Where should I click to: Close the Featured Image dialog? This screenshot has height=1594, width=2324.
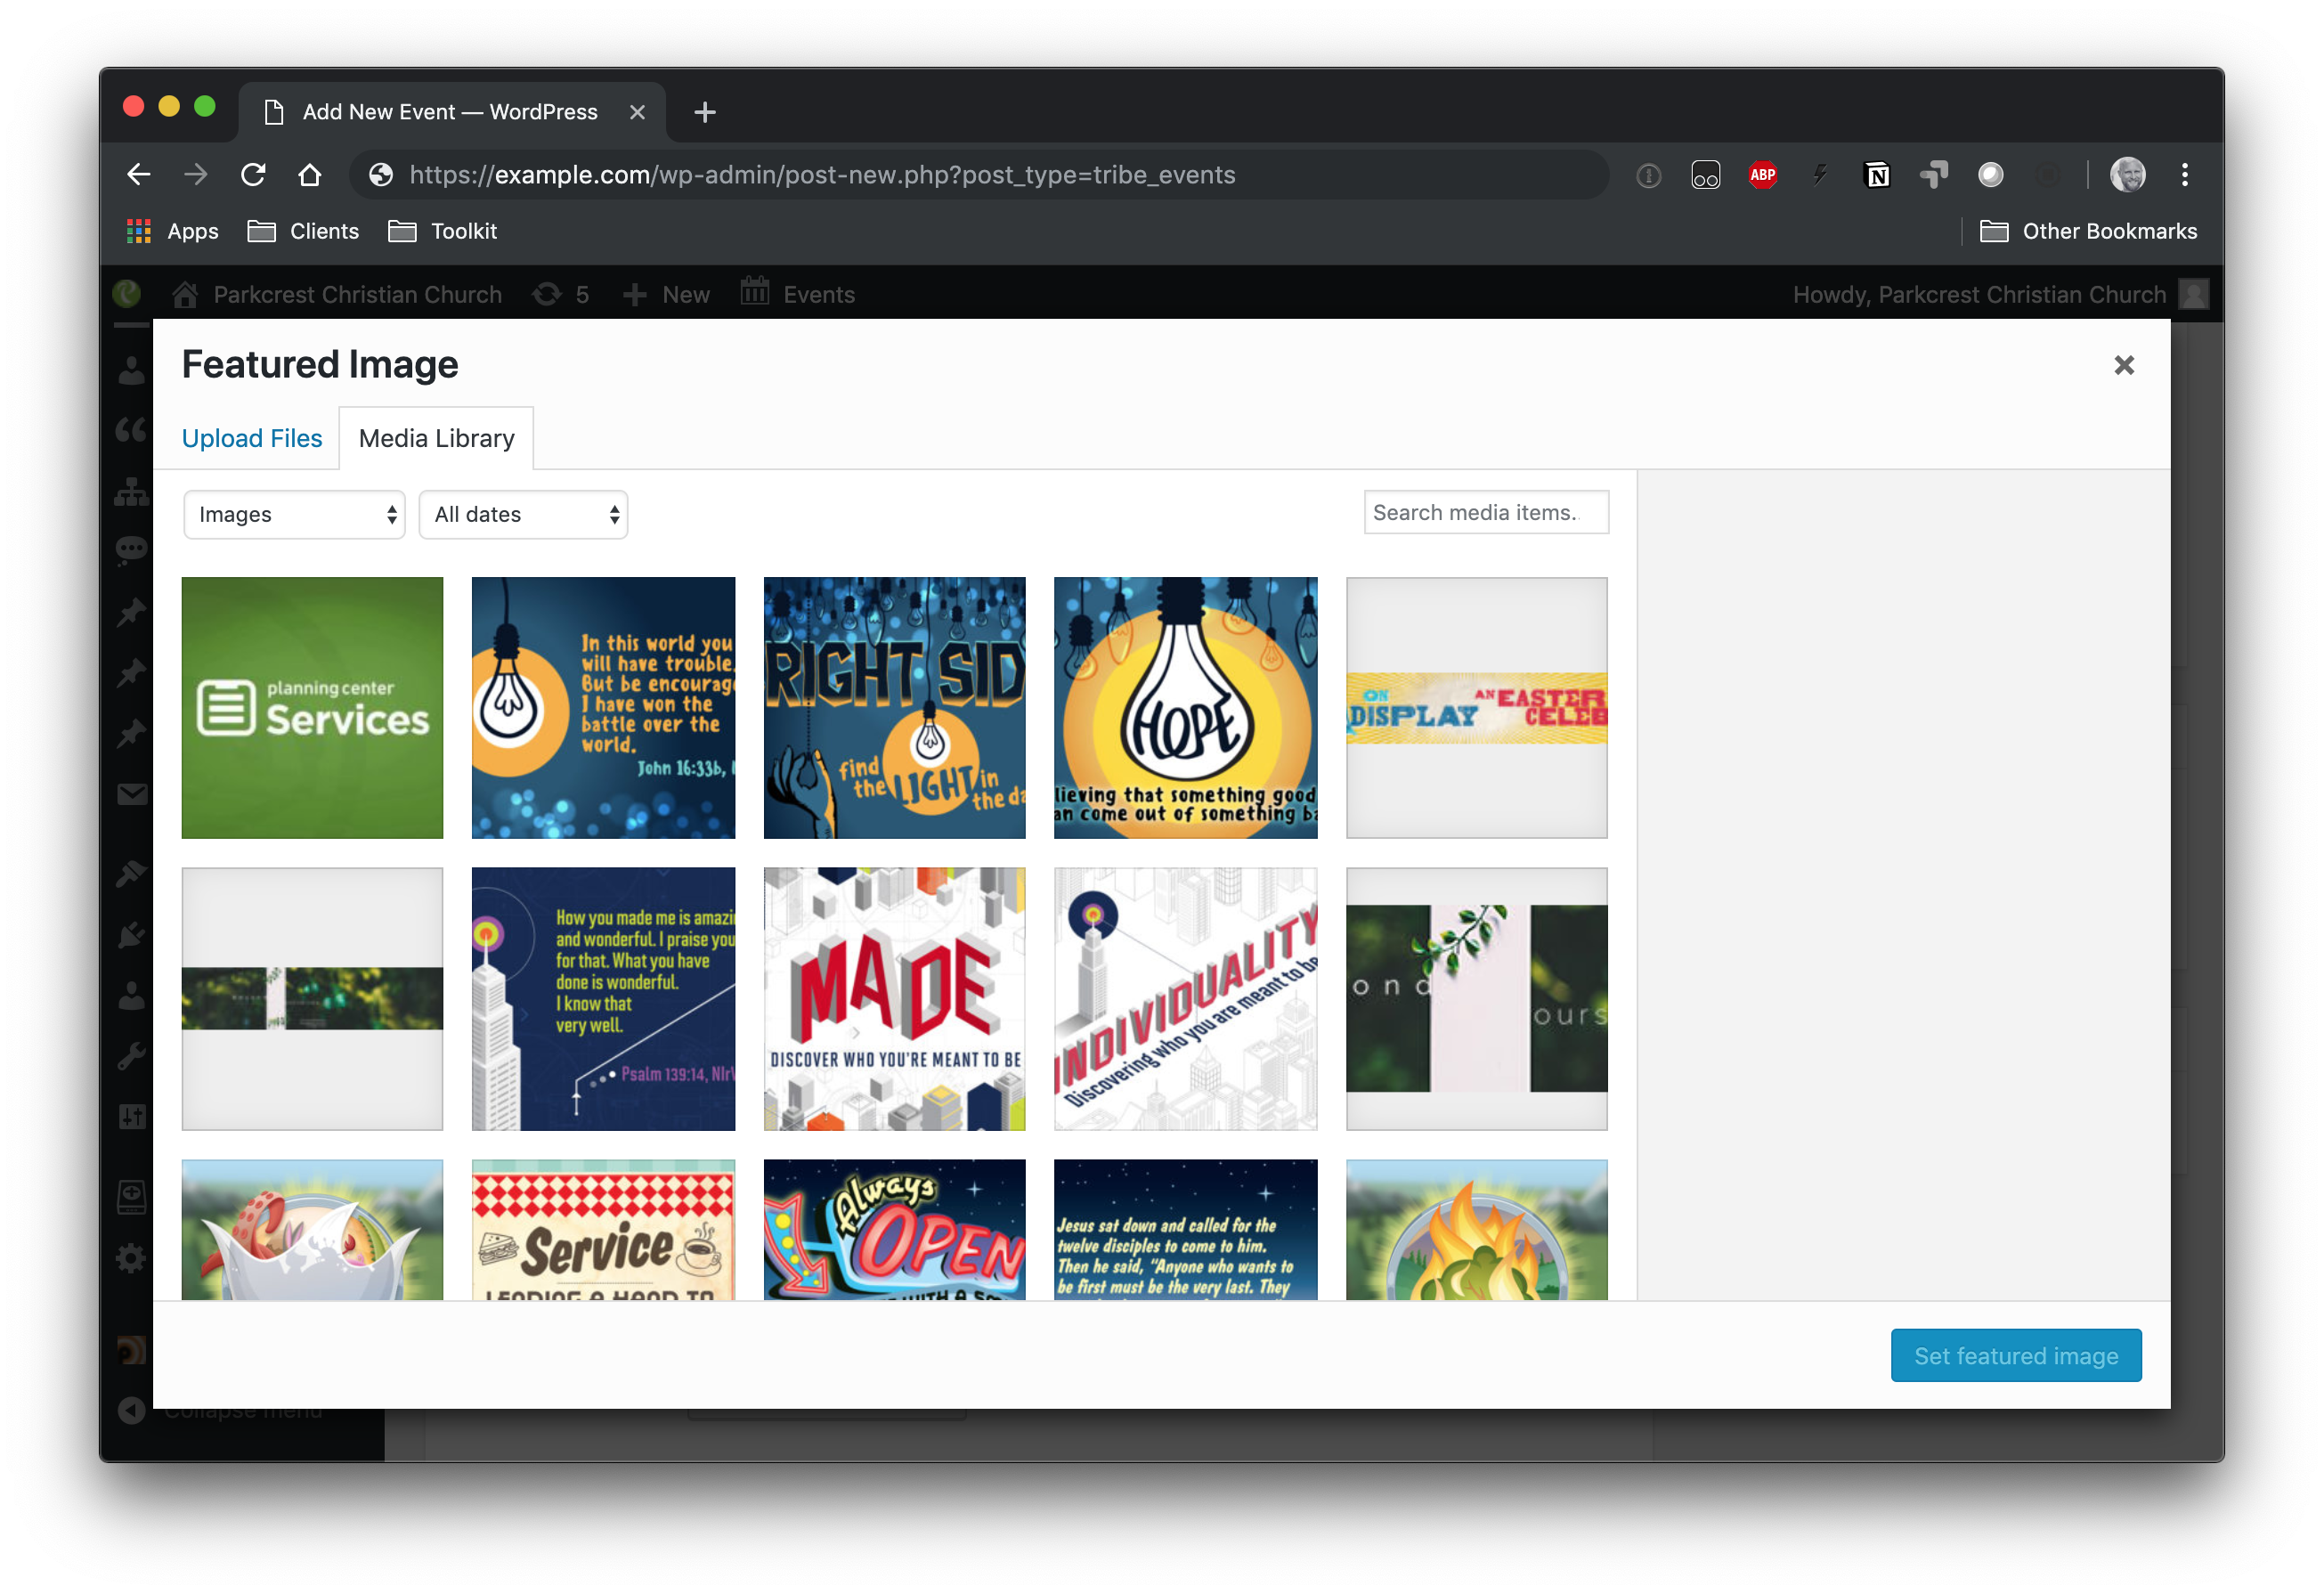click(2123, 365)
